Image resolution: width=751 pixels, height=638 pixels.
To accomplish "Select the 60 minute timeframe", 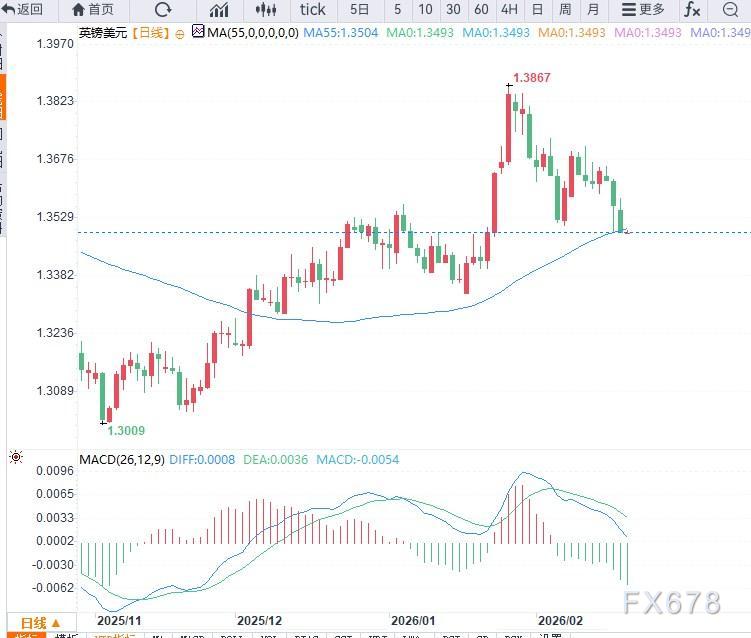I will [x=481, y=10].
